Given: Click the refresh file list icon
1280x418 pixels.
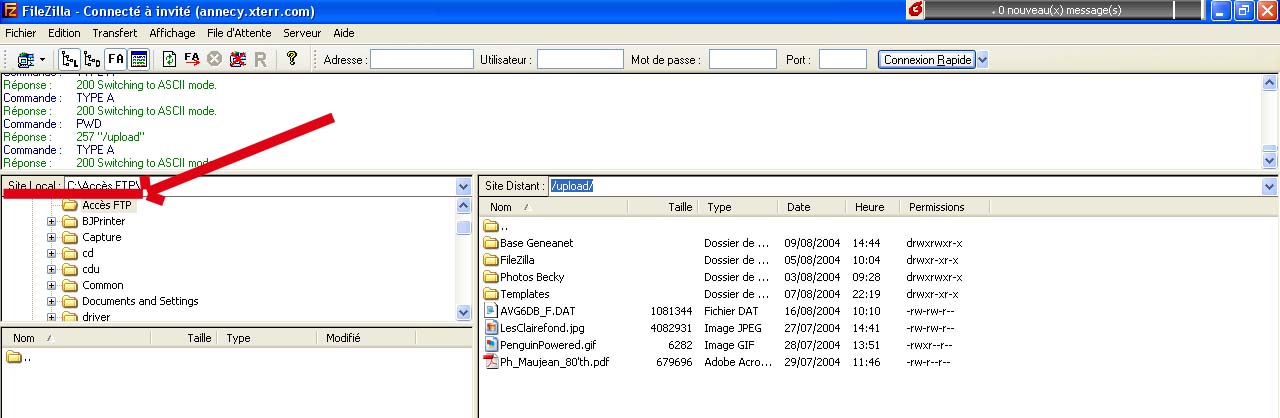Looking at the screenshot, I should pos(170,60).
